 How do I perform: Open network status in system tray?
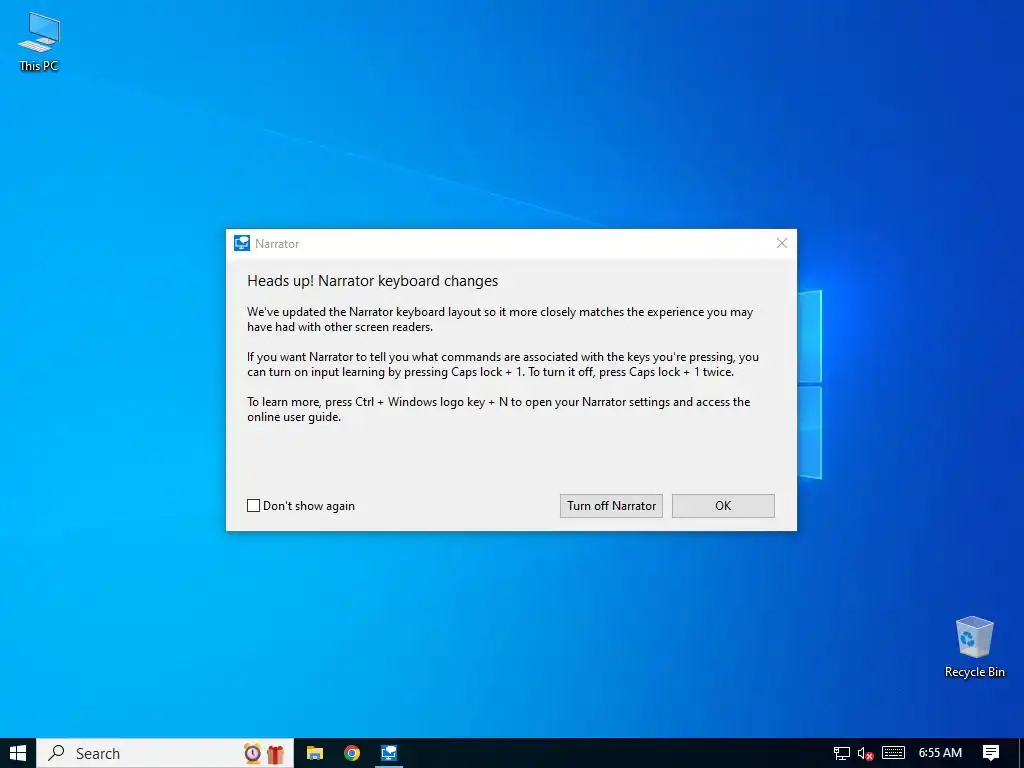842,753
